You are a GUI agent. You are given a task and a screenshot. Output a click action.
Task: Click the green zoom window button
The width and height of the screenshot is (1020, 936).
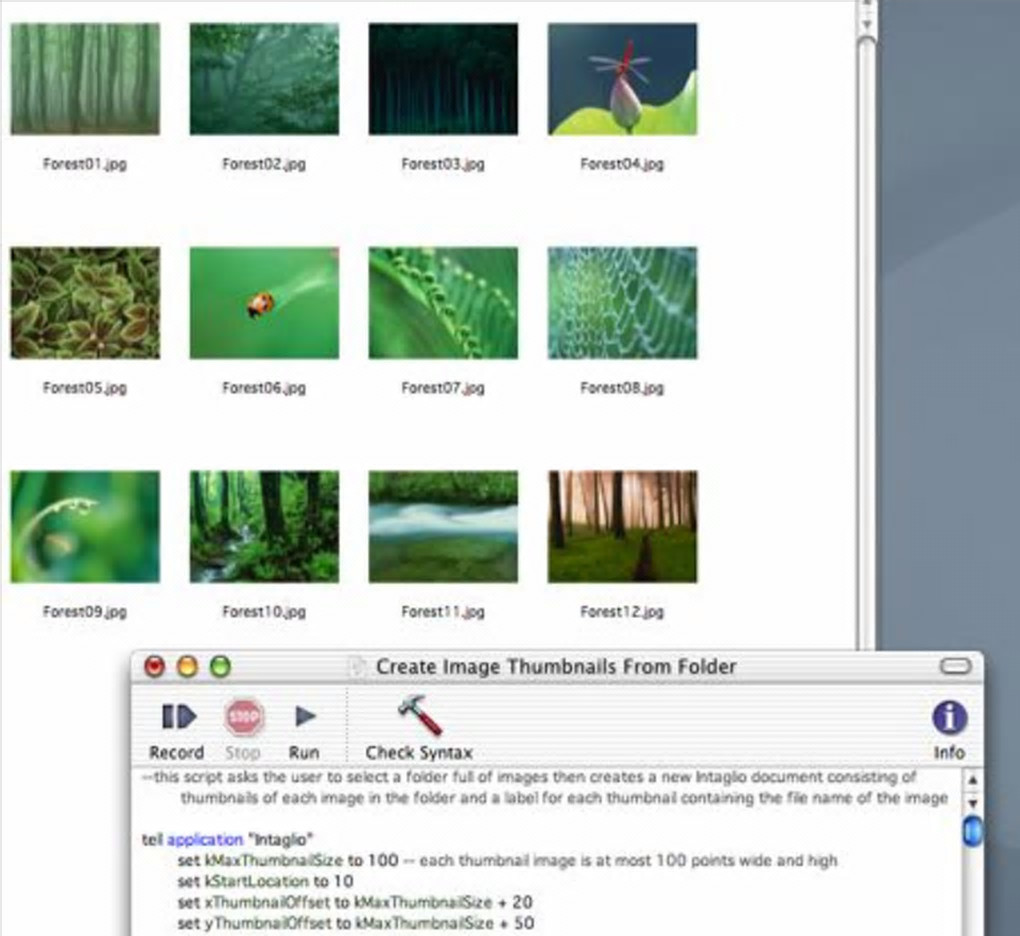[221, 667]
